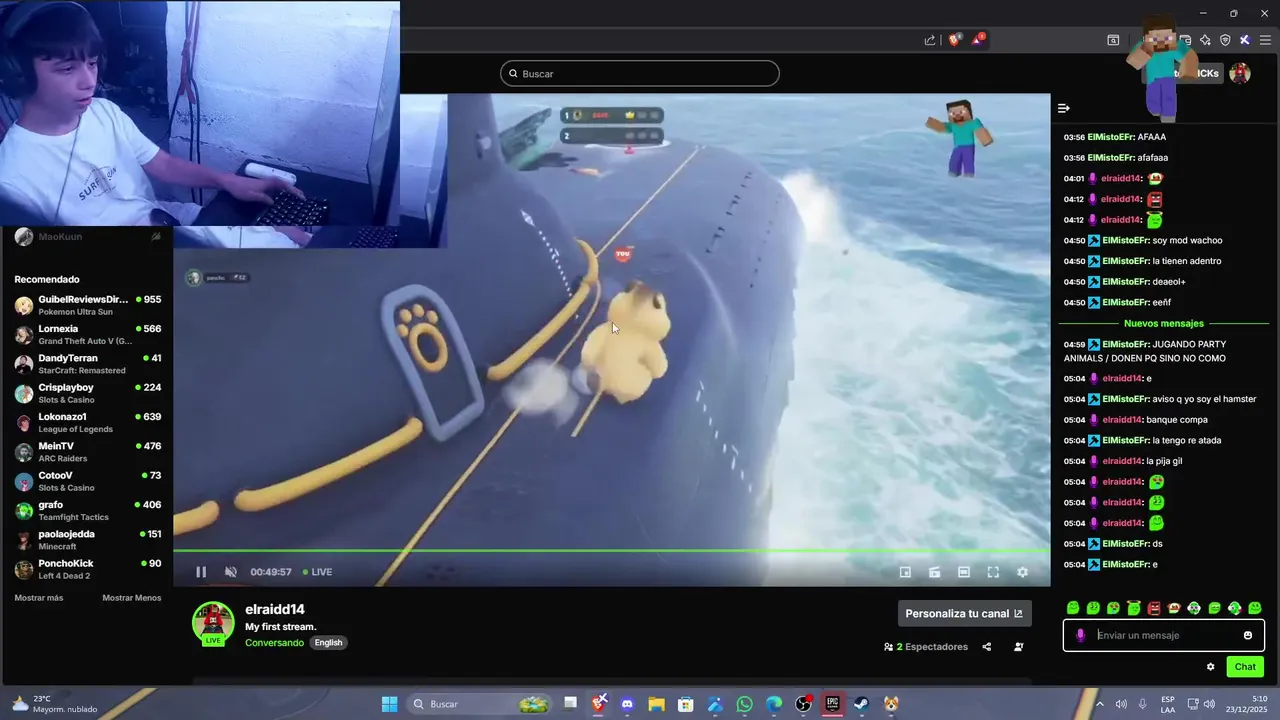Open paolaojedda recommended channel
Screen dimensions: 1280x720
(88, 540)
